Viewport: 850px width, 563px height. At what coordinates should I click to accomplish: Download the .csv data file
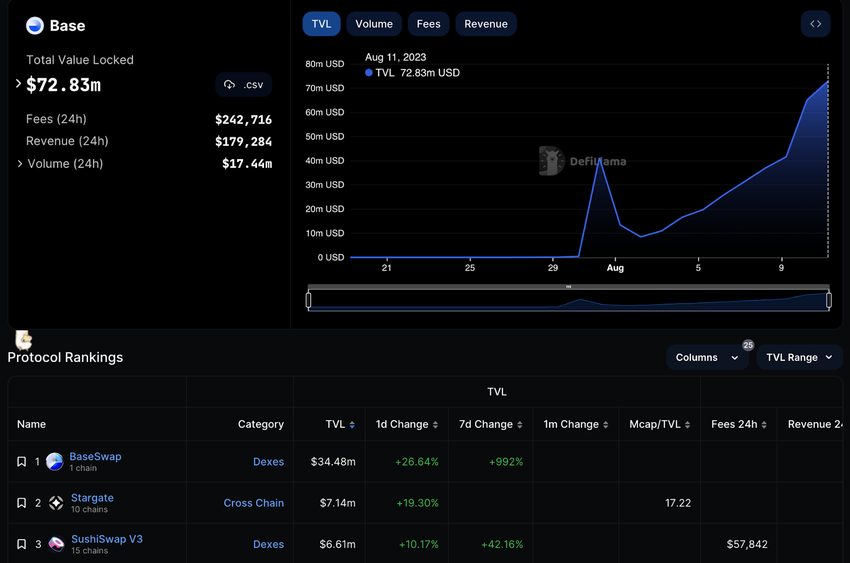244,85
